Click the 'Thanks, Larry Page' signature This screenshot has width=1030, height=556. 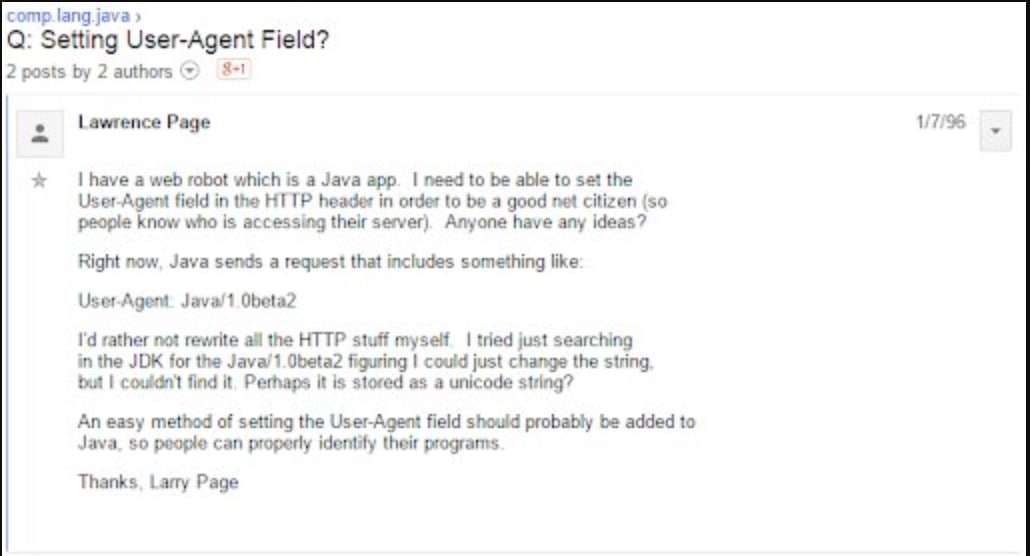158,482
